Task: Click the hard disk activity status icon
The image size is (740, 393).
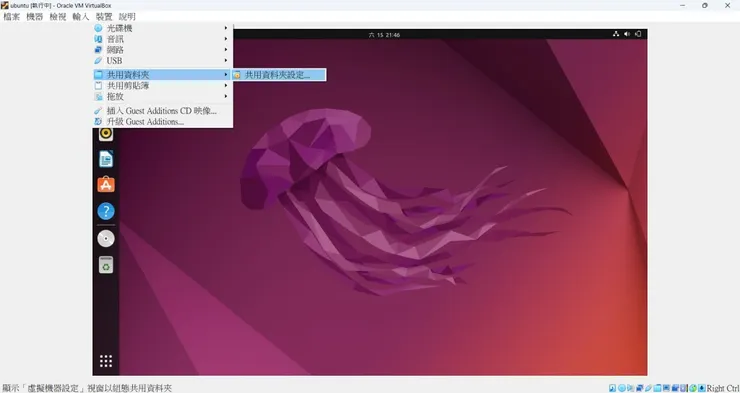Action: pos(612,388)
